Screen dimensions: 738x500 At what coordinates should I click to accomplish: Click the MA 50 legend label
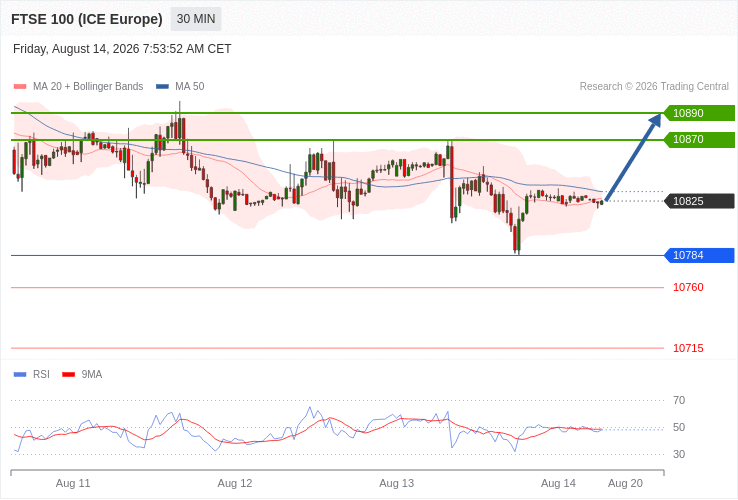point(190,87)
